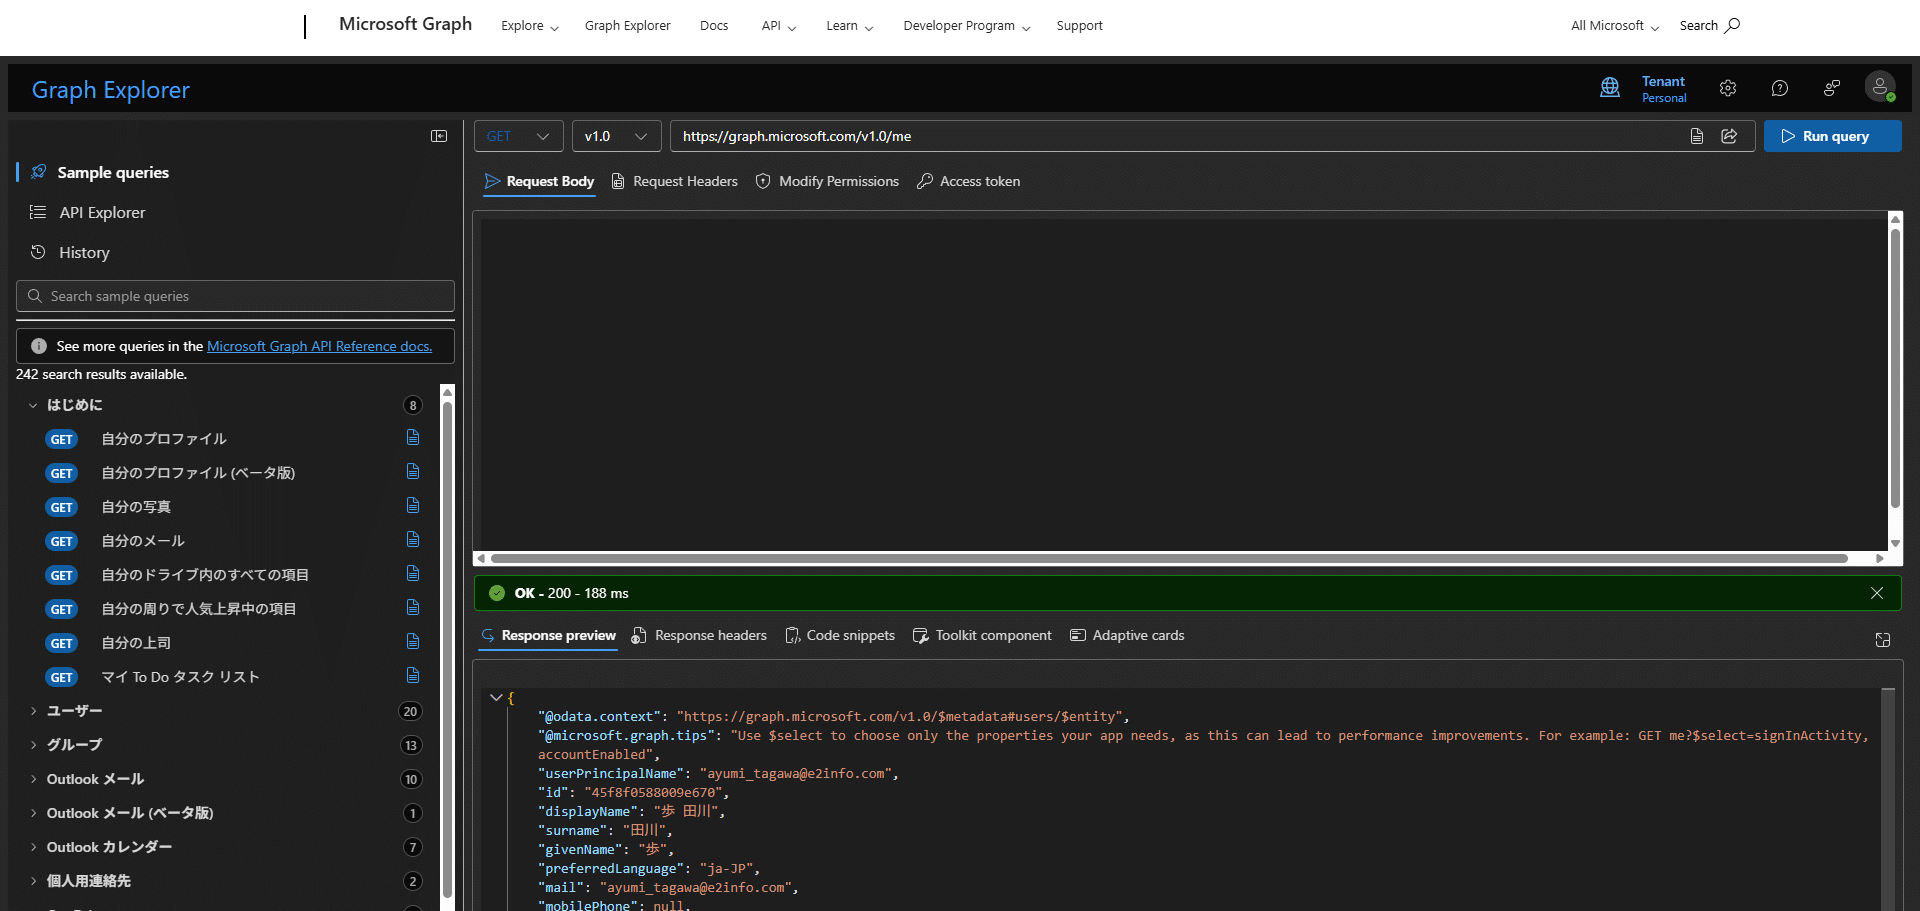Switch to the Code snippets tab

click(x=840, y=635)
